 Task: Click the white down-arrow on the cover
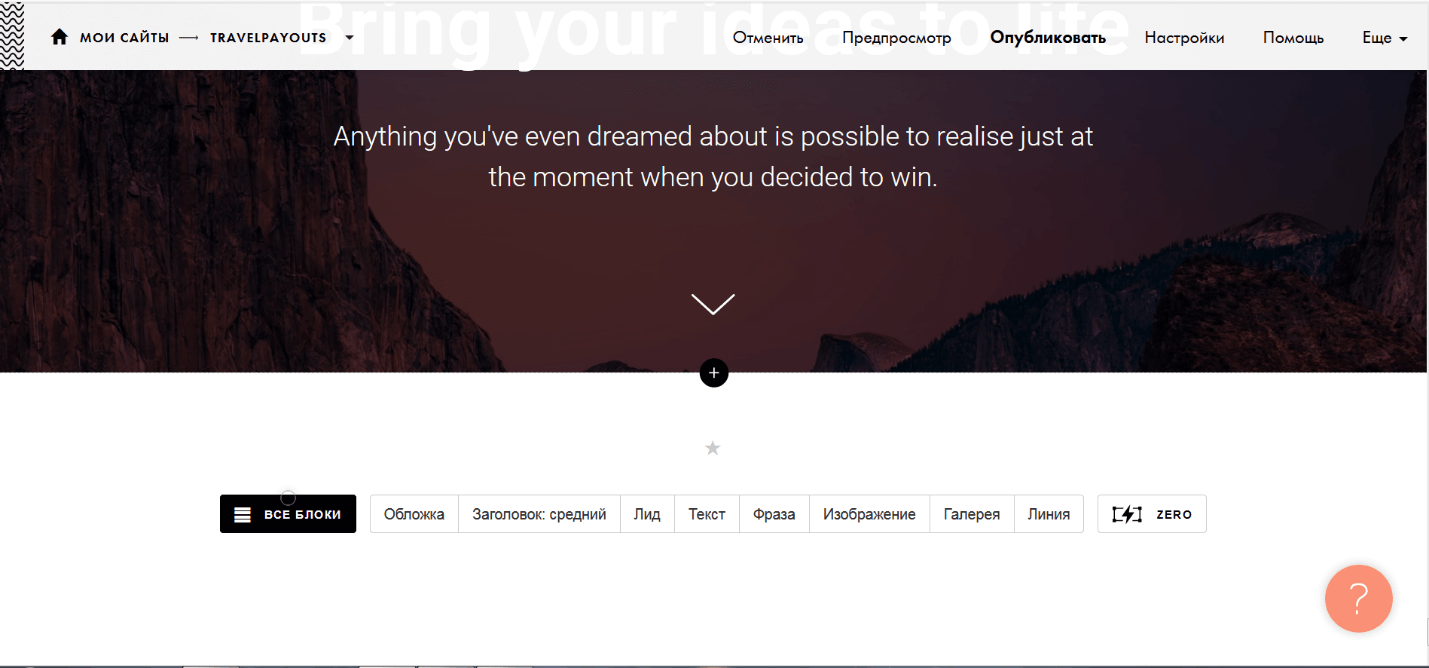pyautogui.click(x=712, y=304)
